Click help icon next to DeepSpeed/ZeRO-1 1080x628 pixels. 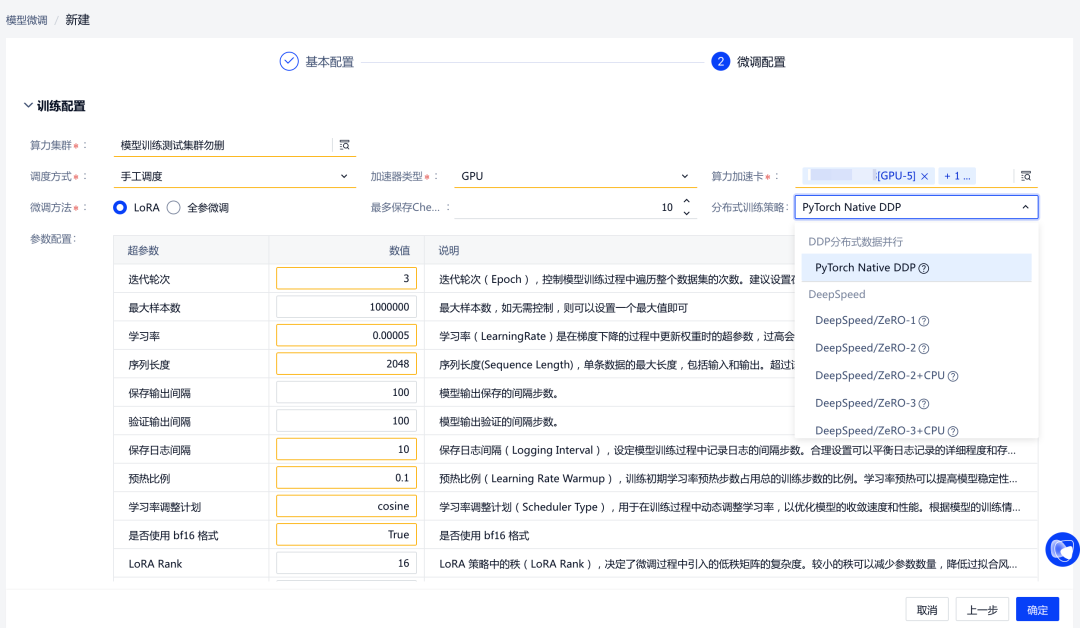(x=924, y=321)
